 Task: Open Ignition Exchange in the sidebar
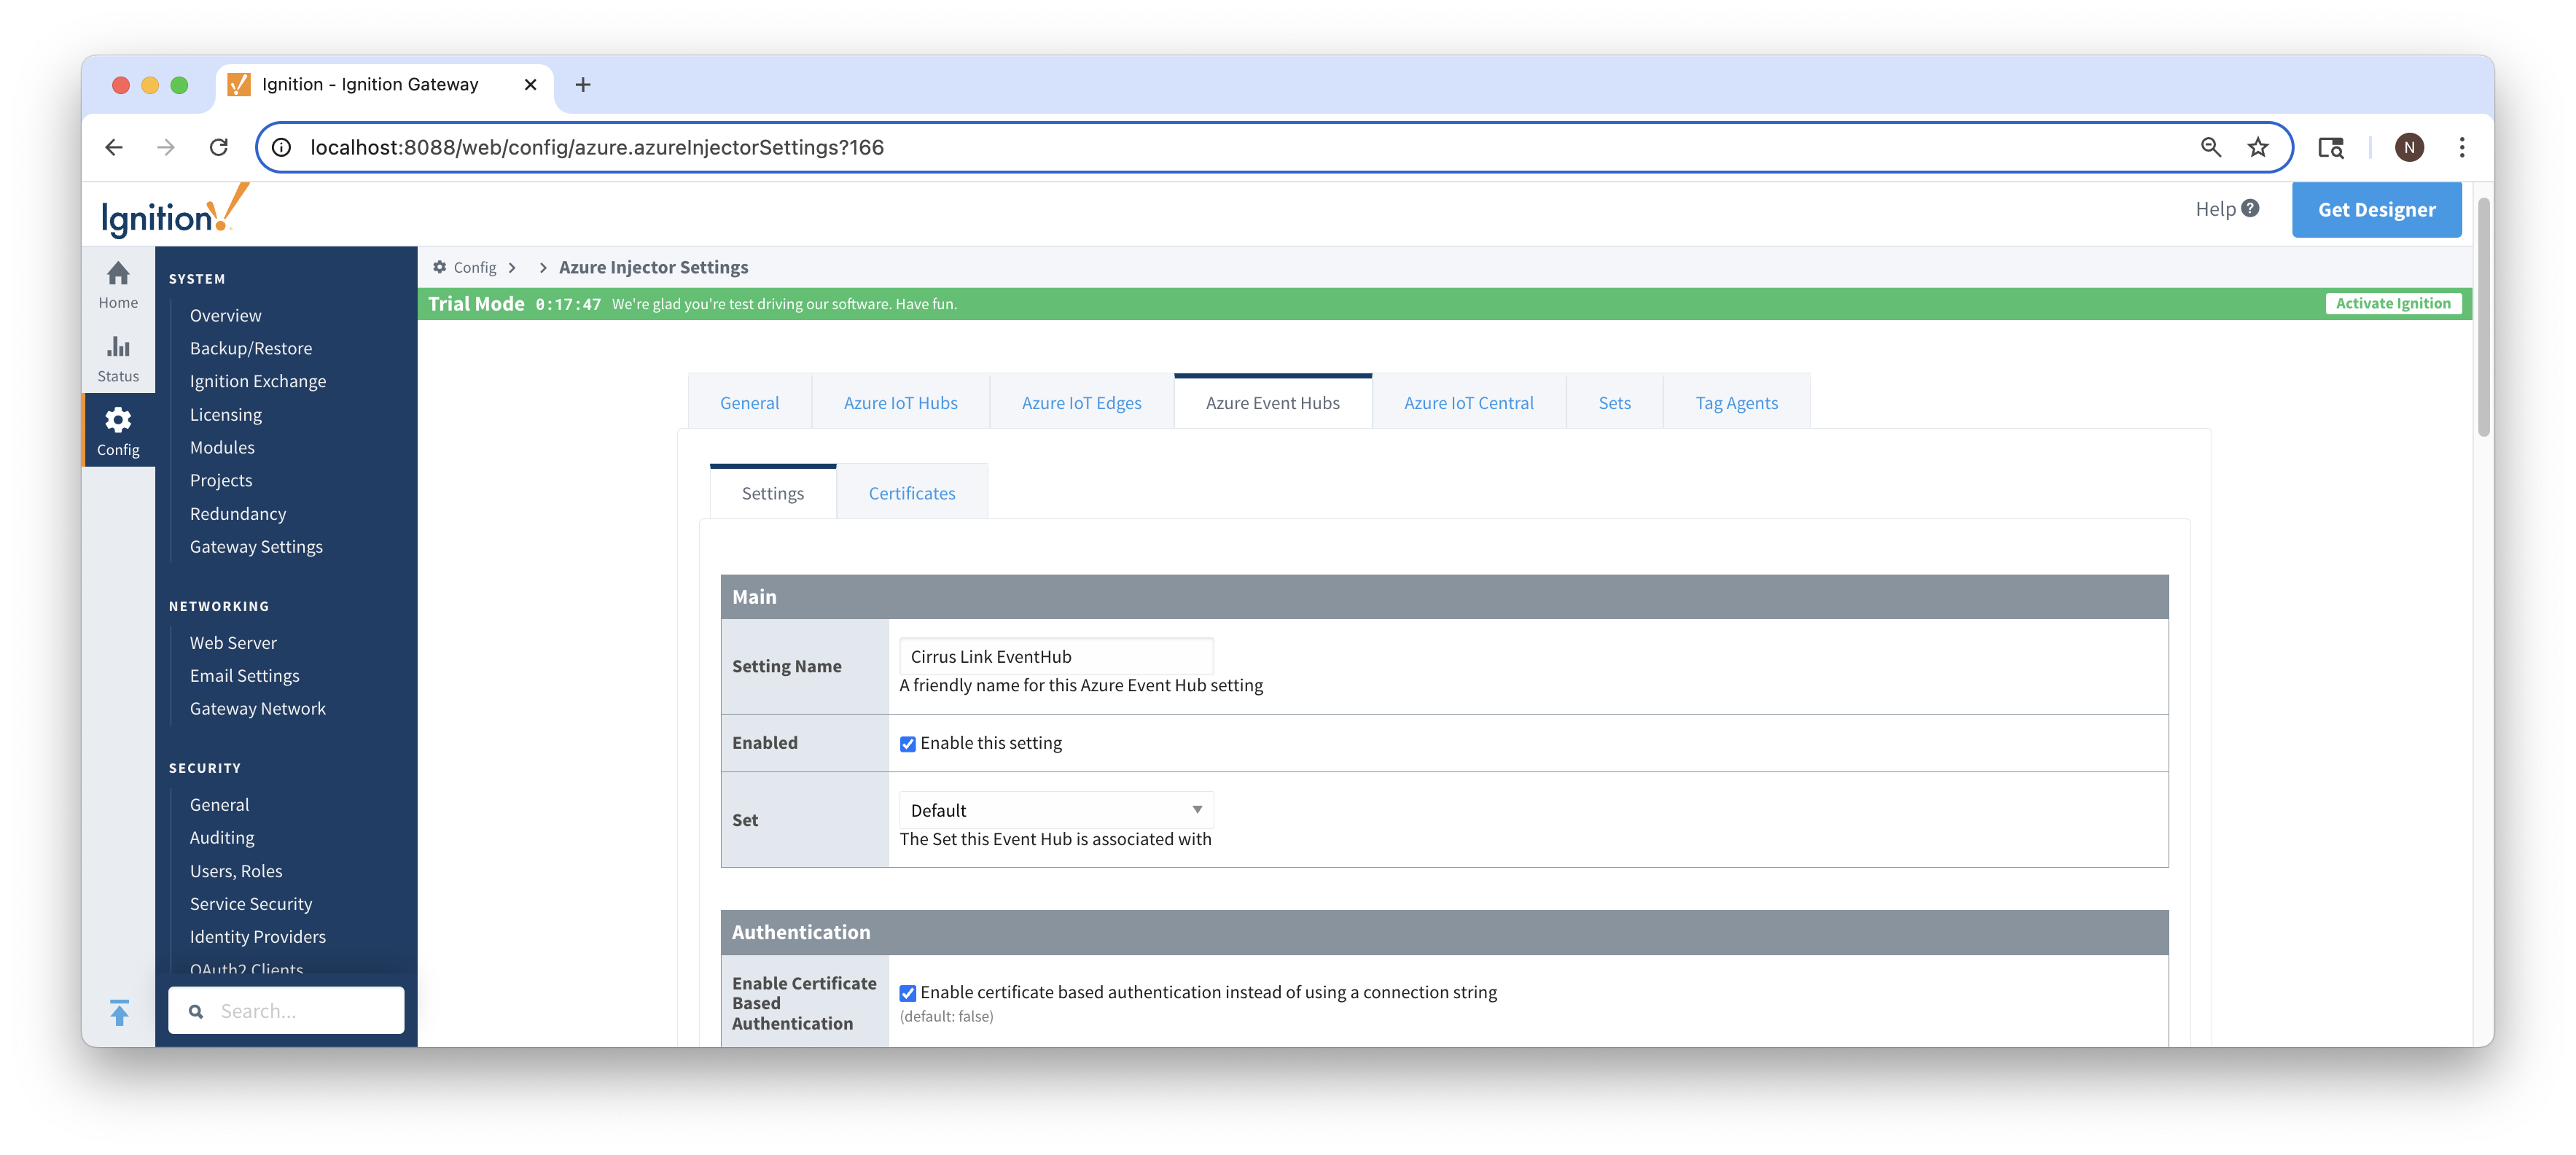[258, 381]
